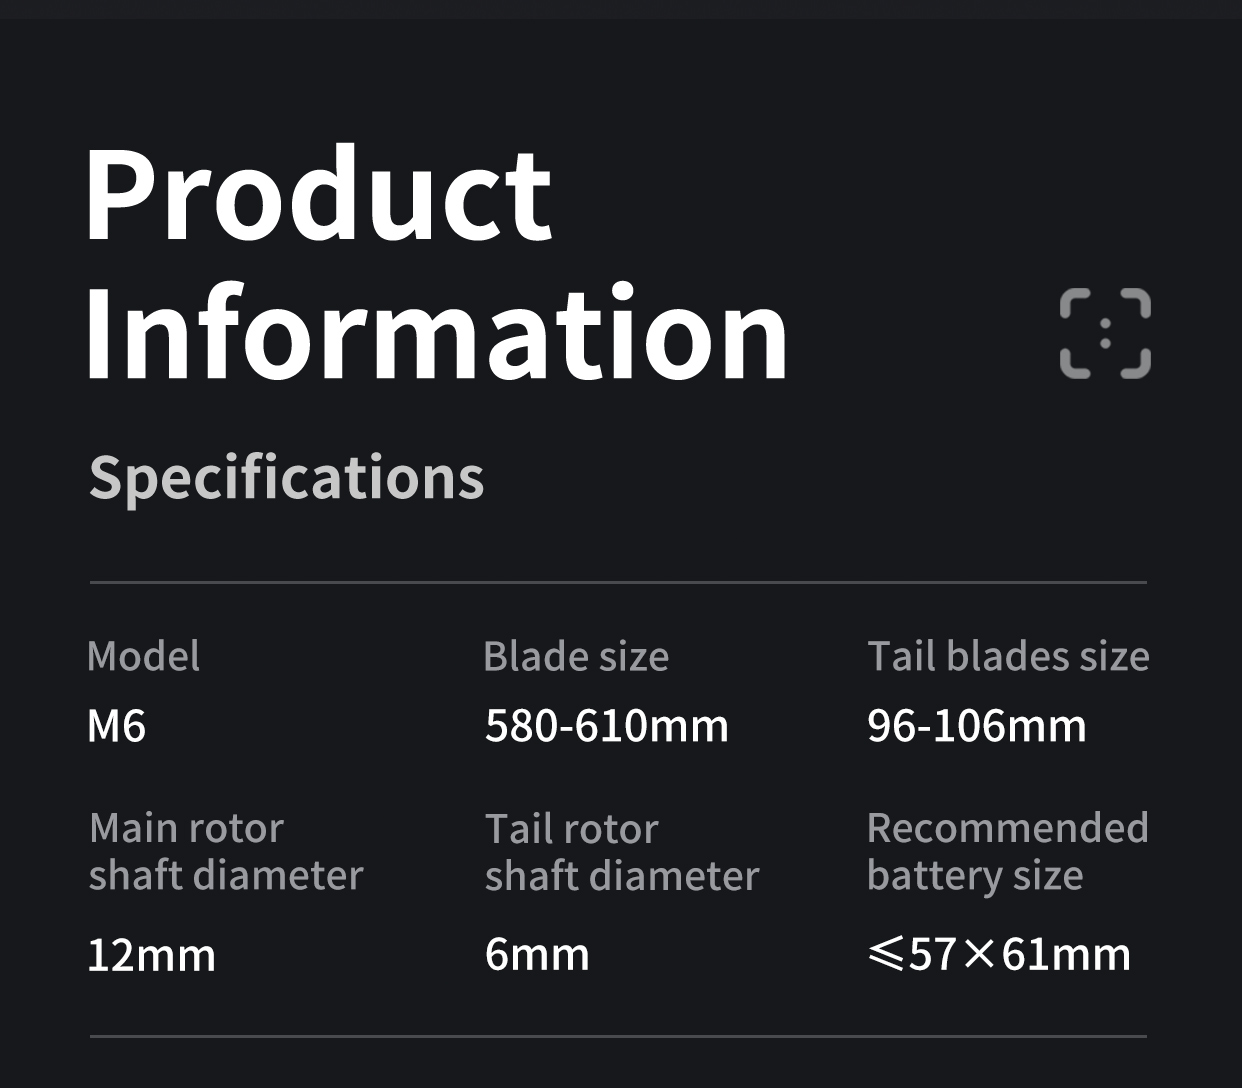This screenshot has height=1088, width=1242.
Task: Click the Blade size label
Action: [576, 657]
